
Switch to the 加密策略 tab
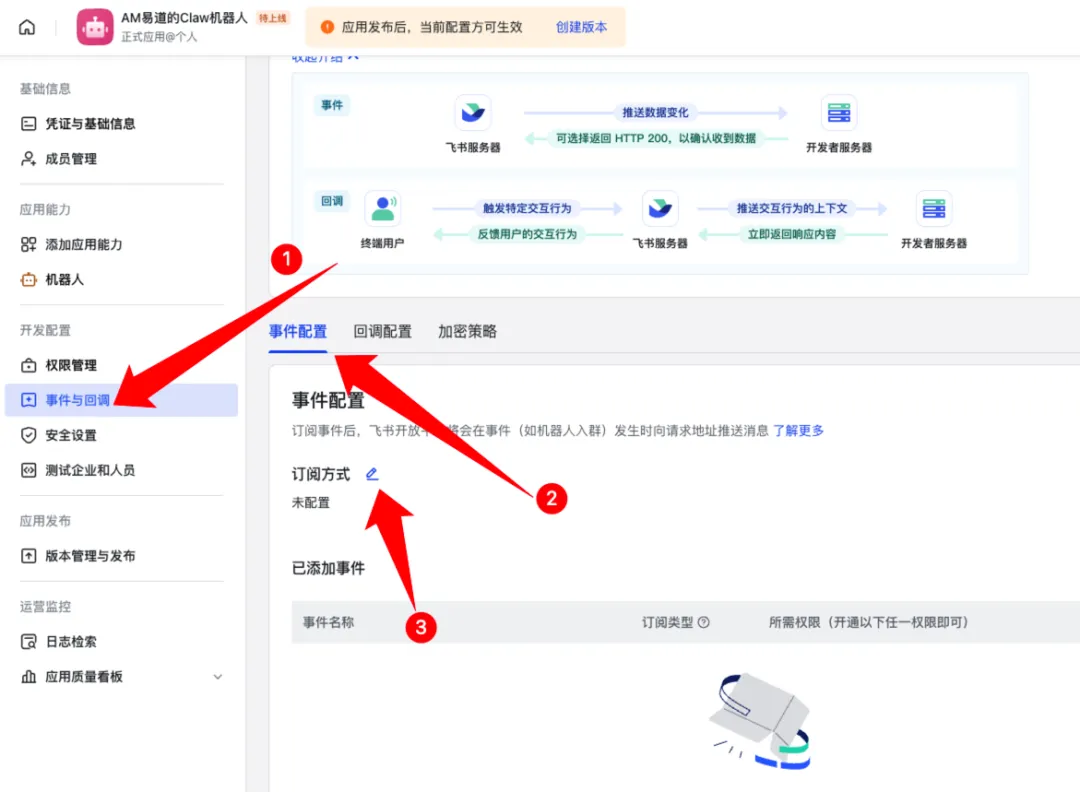(467, 332)
